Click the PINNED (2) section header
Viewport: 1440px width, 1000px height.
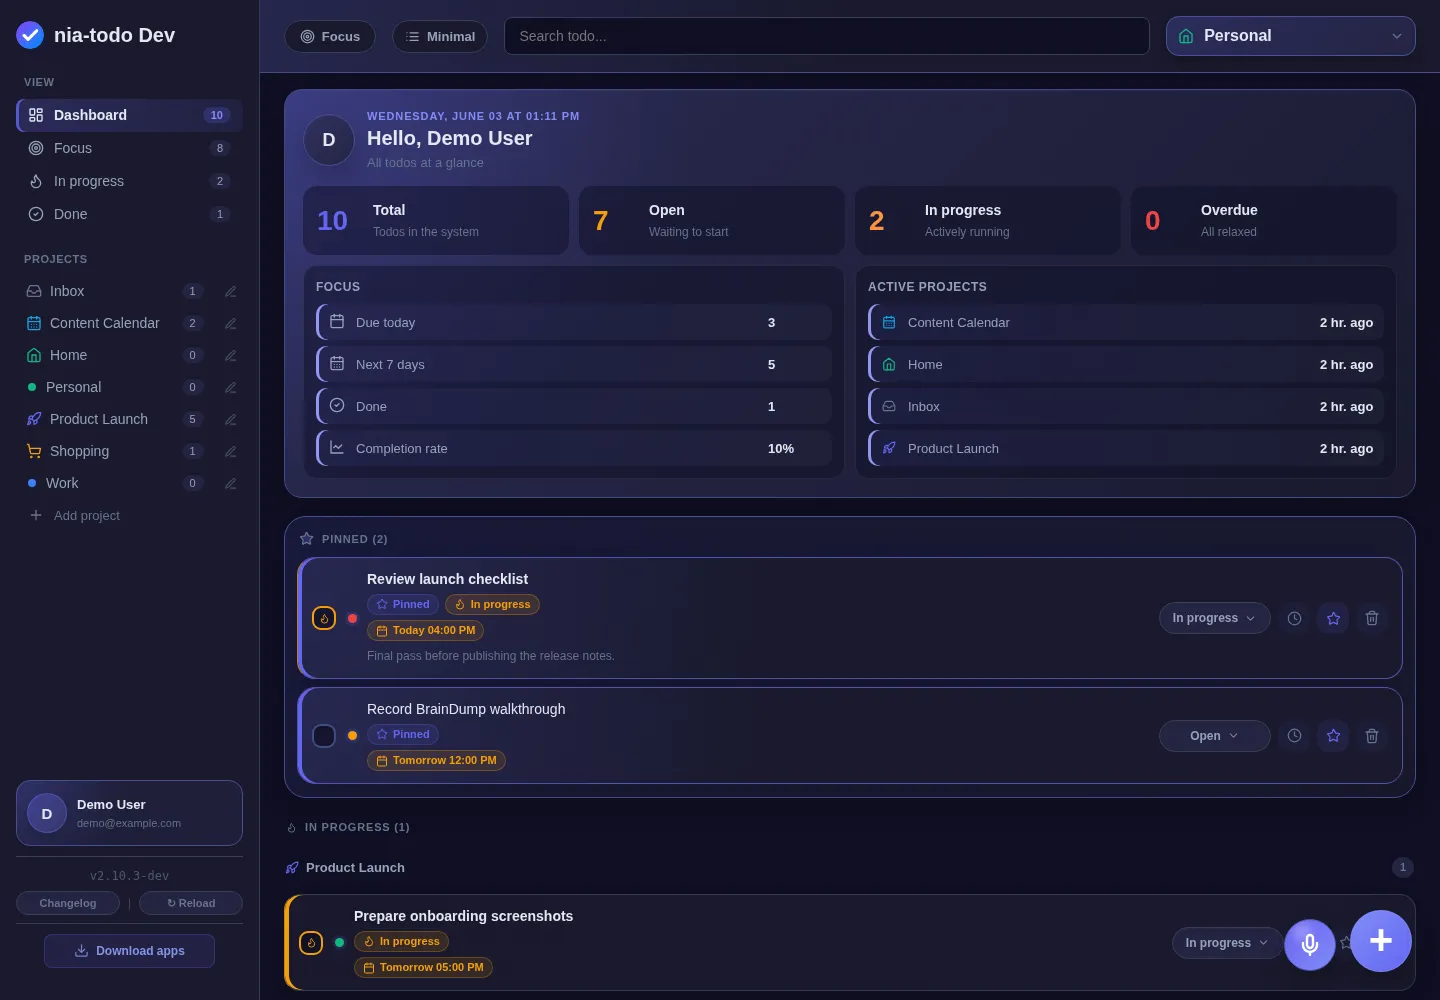point(343,539)
